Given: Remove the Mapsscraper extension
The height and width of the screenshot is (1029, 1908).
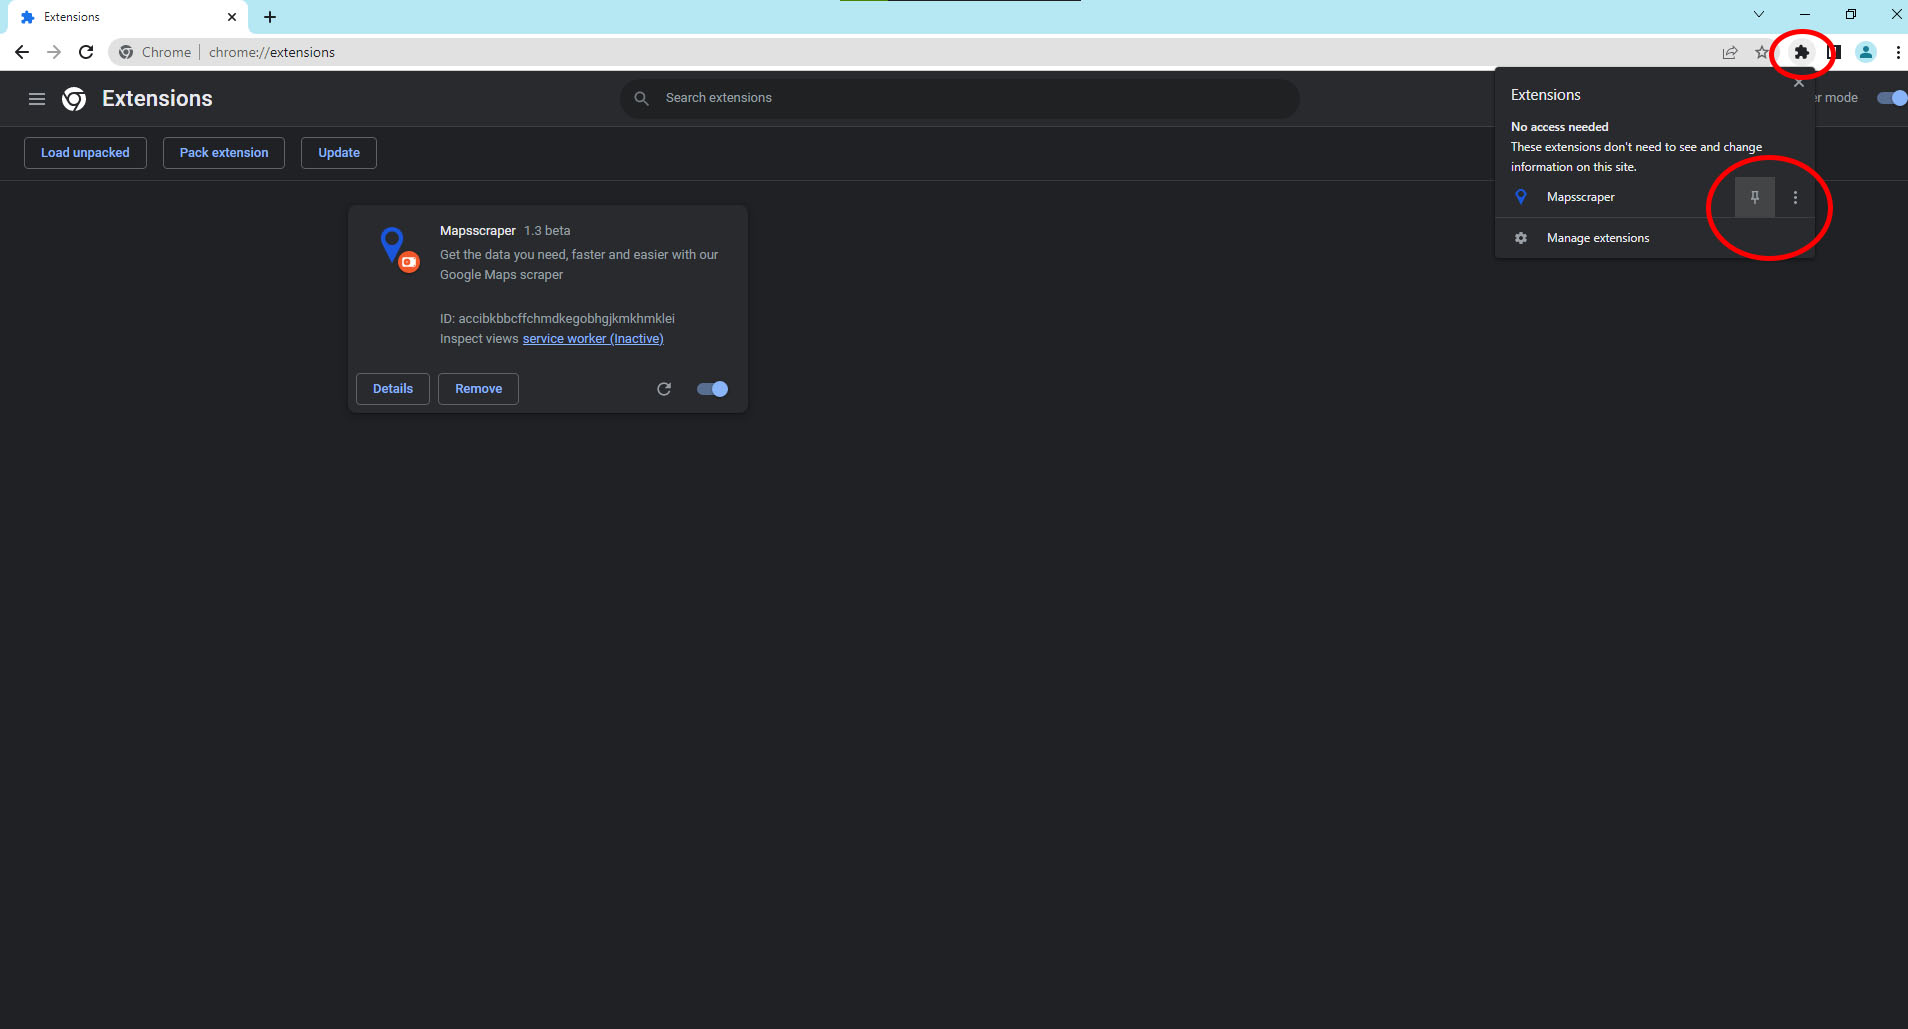Looking at the screenshot, I should pos(479,389).
